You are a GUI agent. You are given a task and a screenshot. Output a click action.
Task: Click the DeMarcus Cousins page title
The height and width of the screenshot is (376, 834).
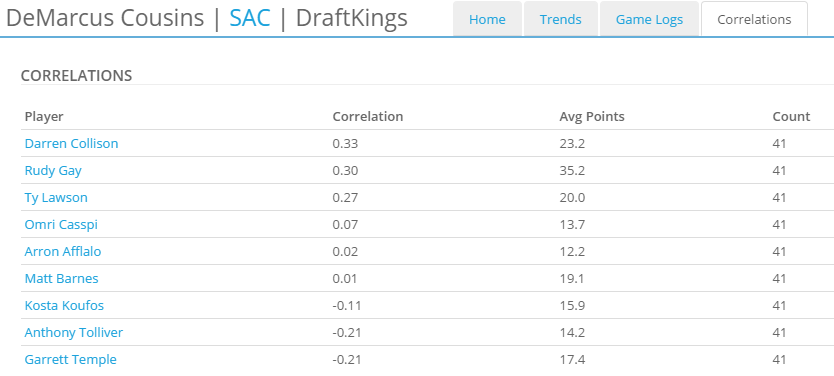105,18
